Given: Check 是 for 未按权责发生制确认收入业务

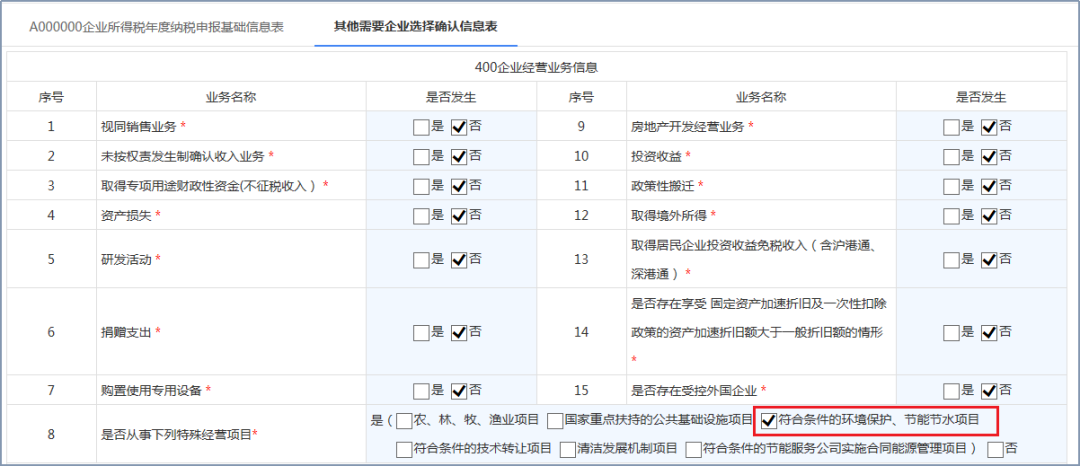Looking at the screenshot, I should (421, 157).
